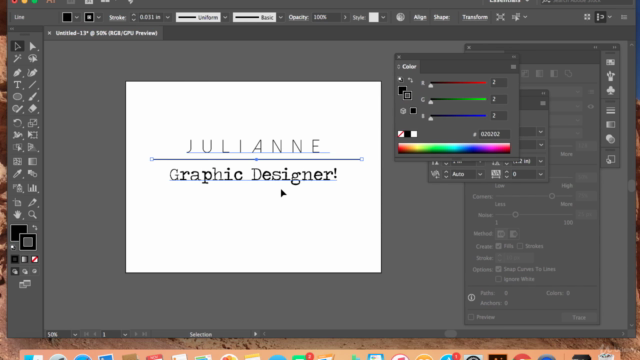Open the graphic Style dropdown
Viewport: 640px width, 360px height.
point(383,17)
